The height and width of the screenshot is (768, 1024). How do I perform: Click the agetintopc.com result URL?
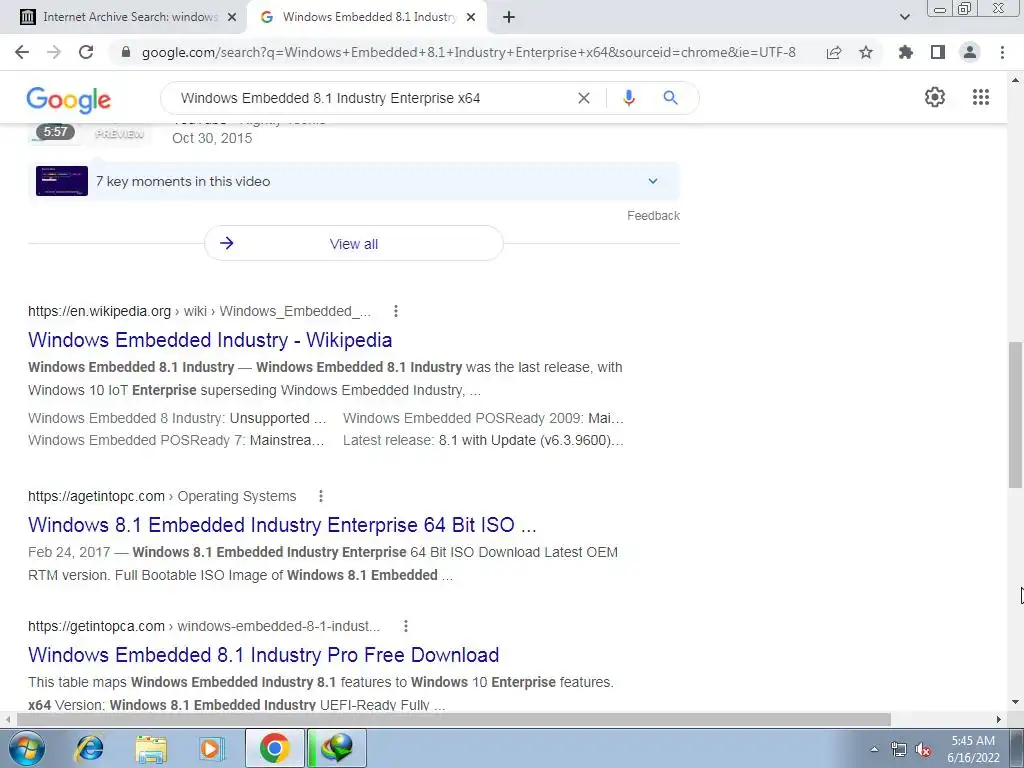[162, 496]
